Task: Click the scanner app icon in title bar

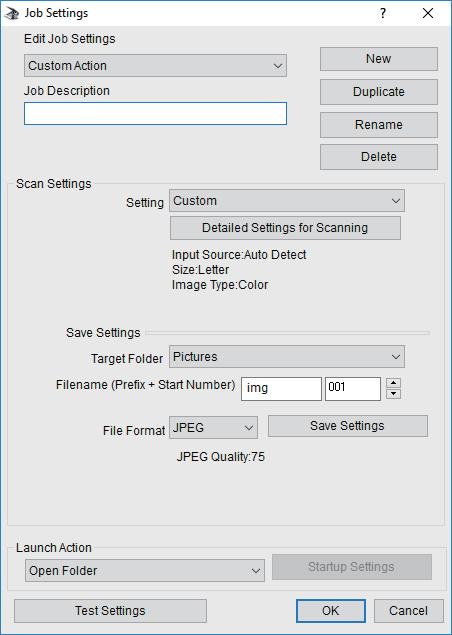Action: (11, 13)
